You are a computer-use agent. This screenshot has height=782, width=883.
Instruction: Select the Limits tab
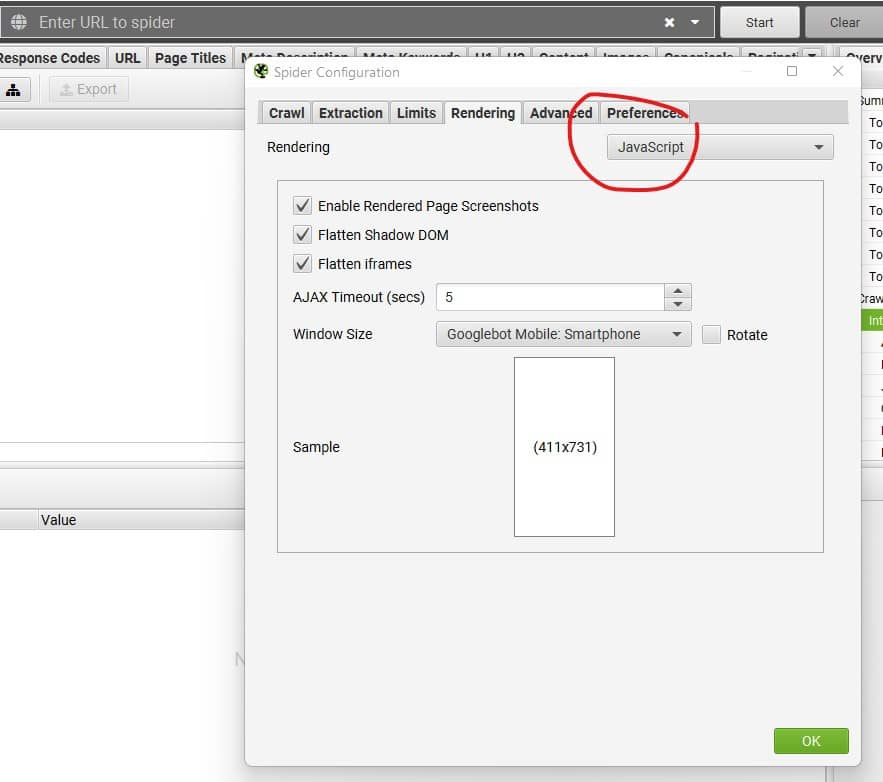pyautogui.click(x=416, y=113)
